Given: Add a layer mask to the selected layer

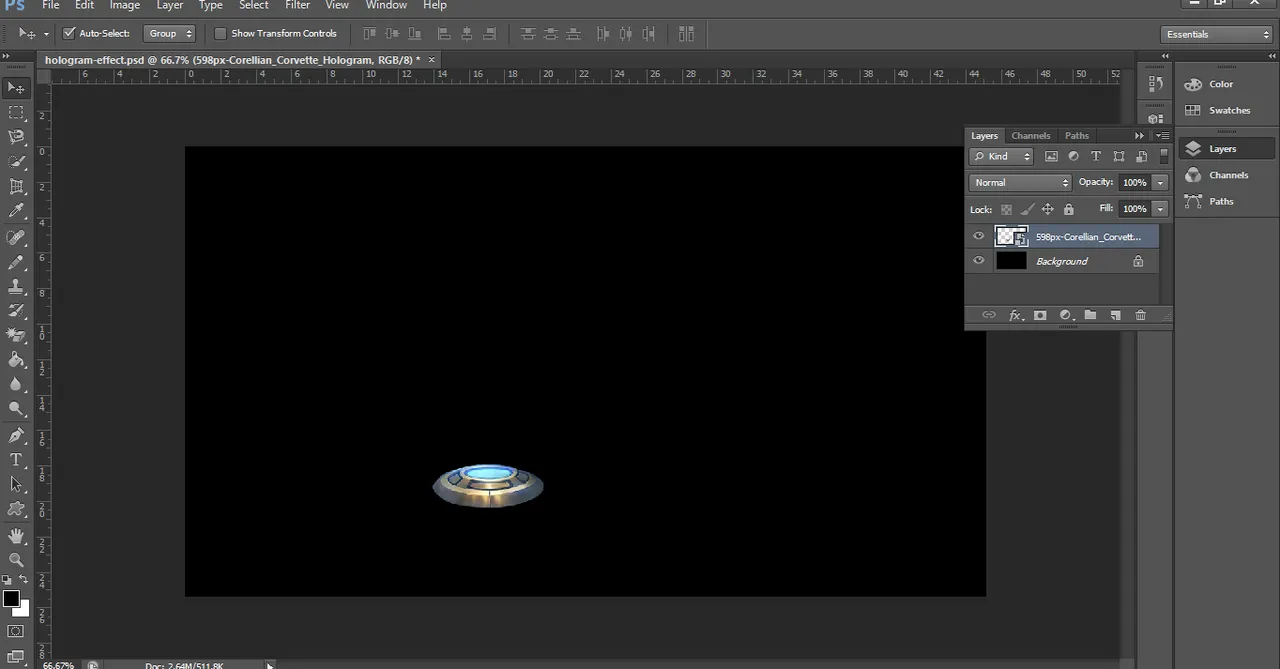Looking at the screenshot, I should point(1040,315).
